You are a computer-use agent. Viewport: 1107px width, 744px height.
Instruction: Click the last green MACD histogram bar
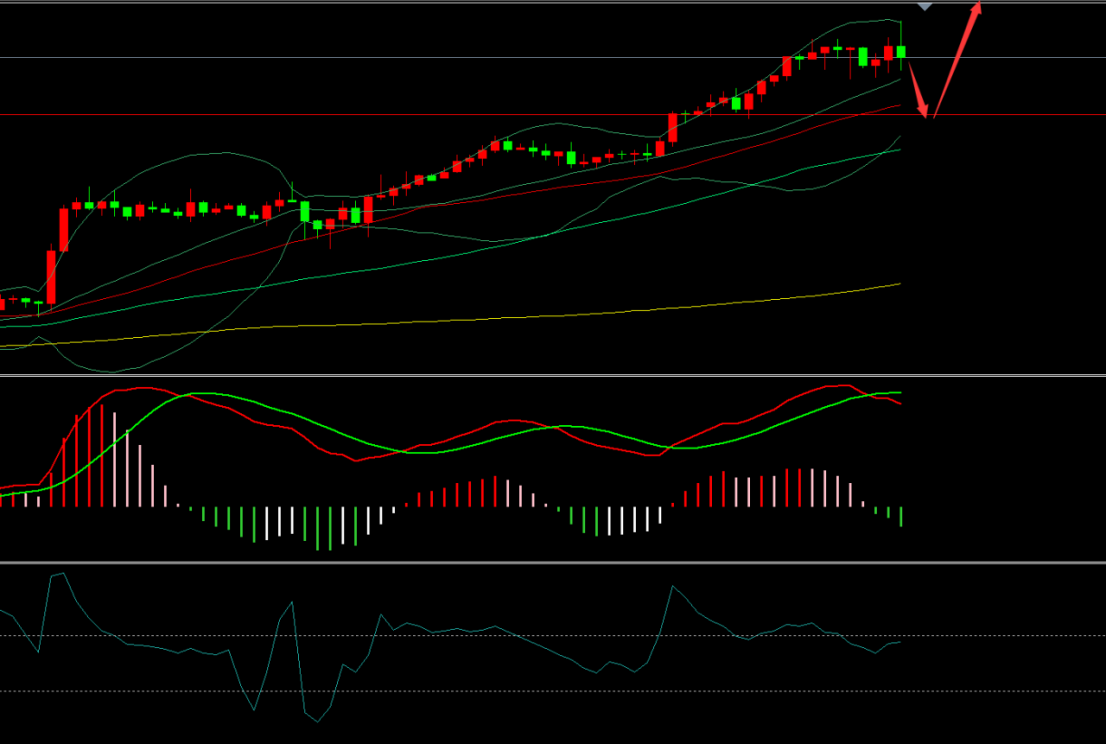[x=902, y=517]
